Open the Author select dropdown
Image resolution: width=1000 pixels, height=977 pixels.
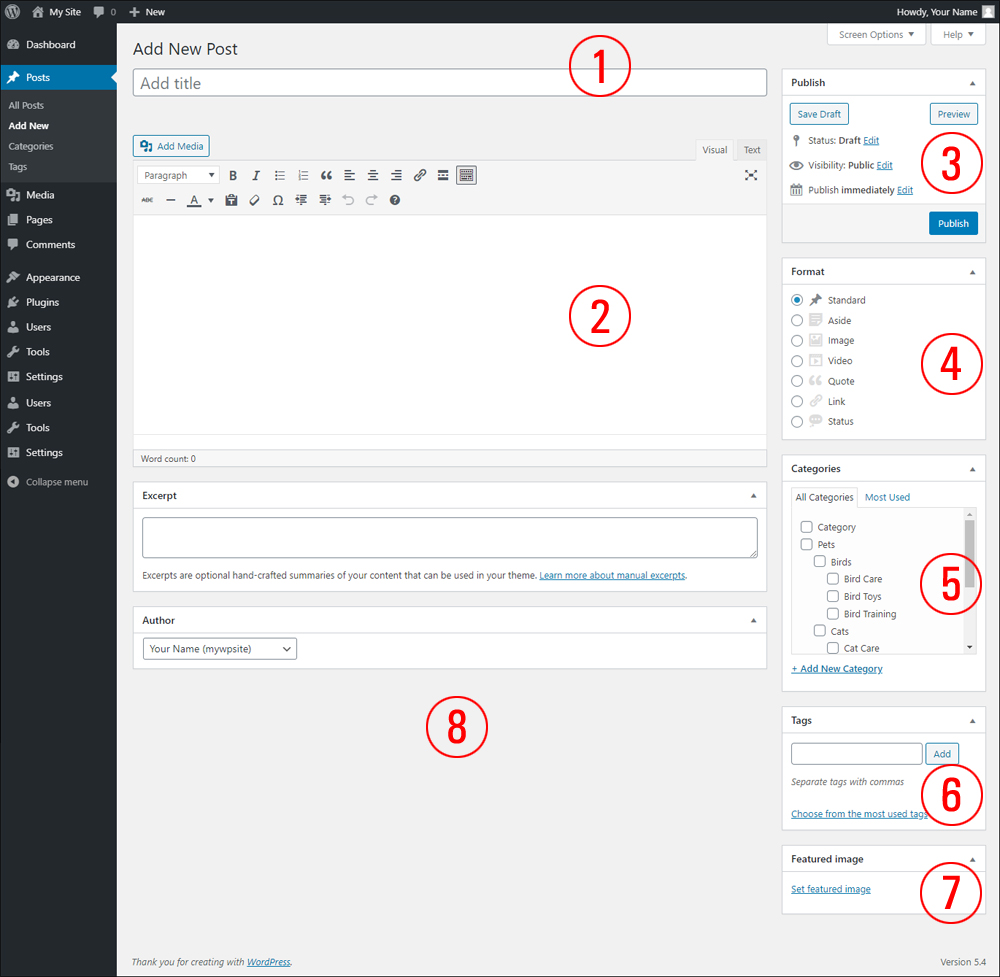(x=219, y=649)
